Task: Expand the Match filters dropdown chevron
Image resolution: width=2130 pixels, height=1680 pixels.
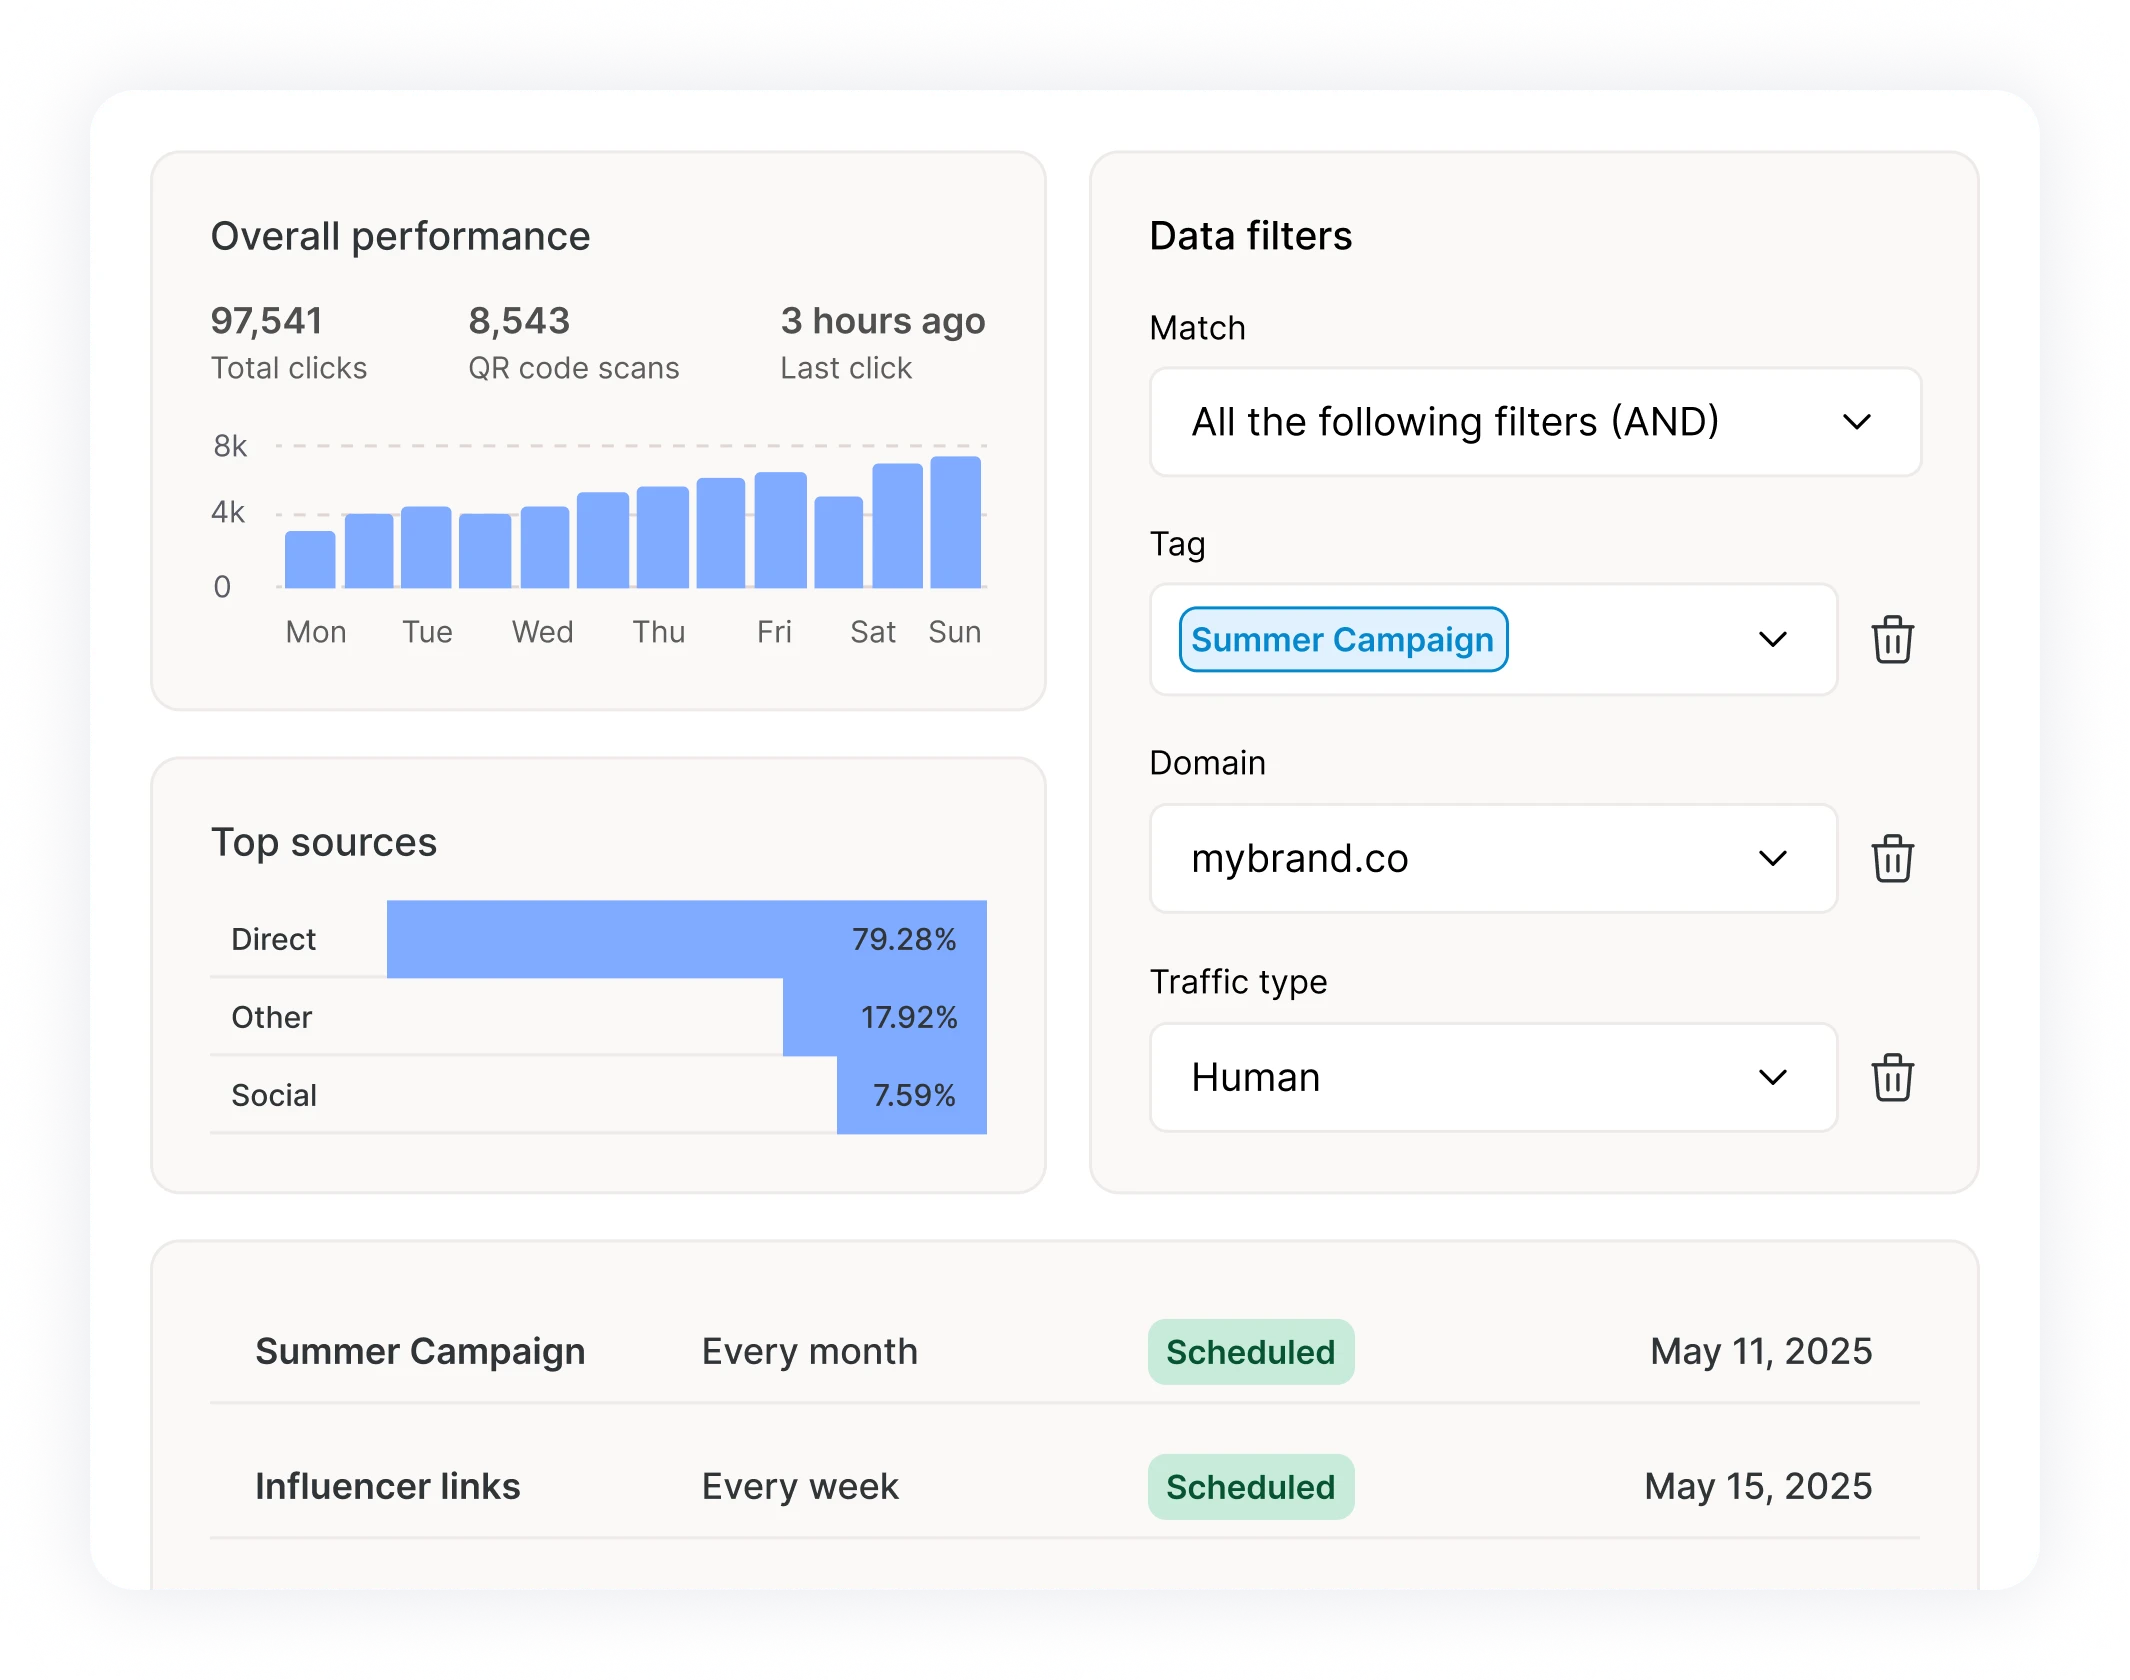Action: click(1856, 422)
